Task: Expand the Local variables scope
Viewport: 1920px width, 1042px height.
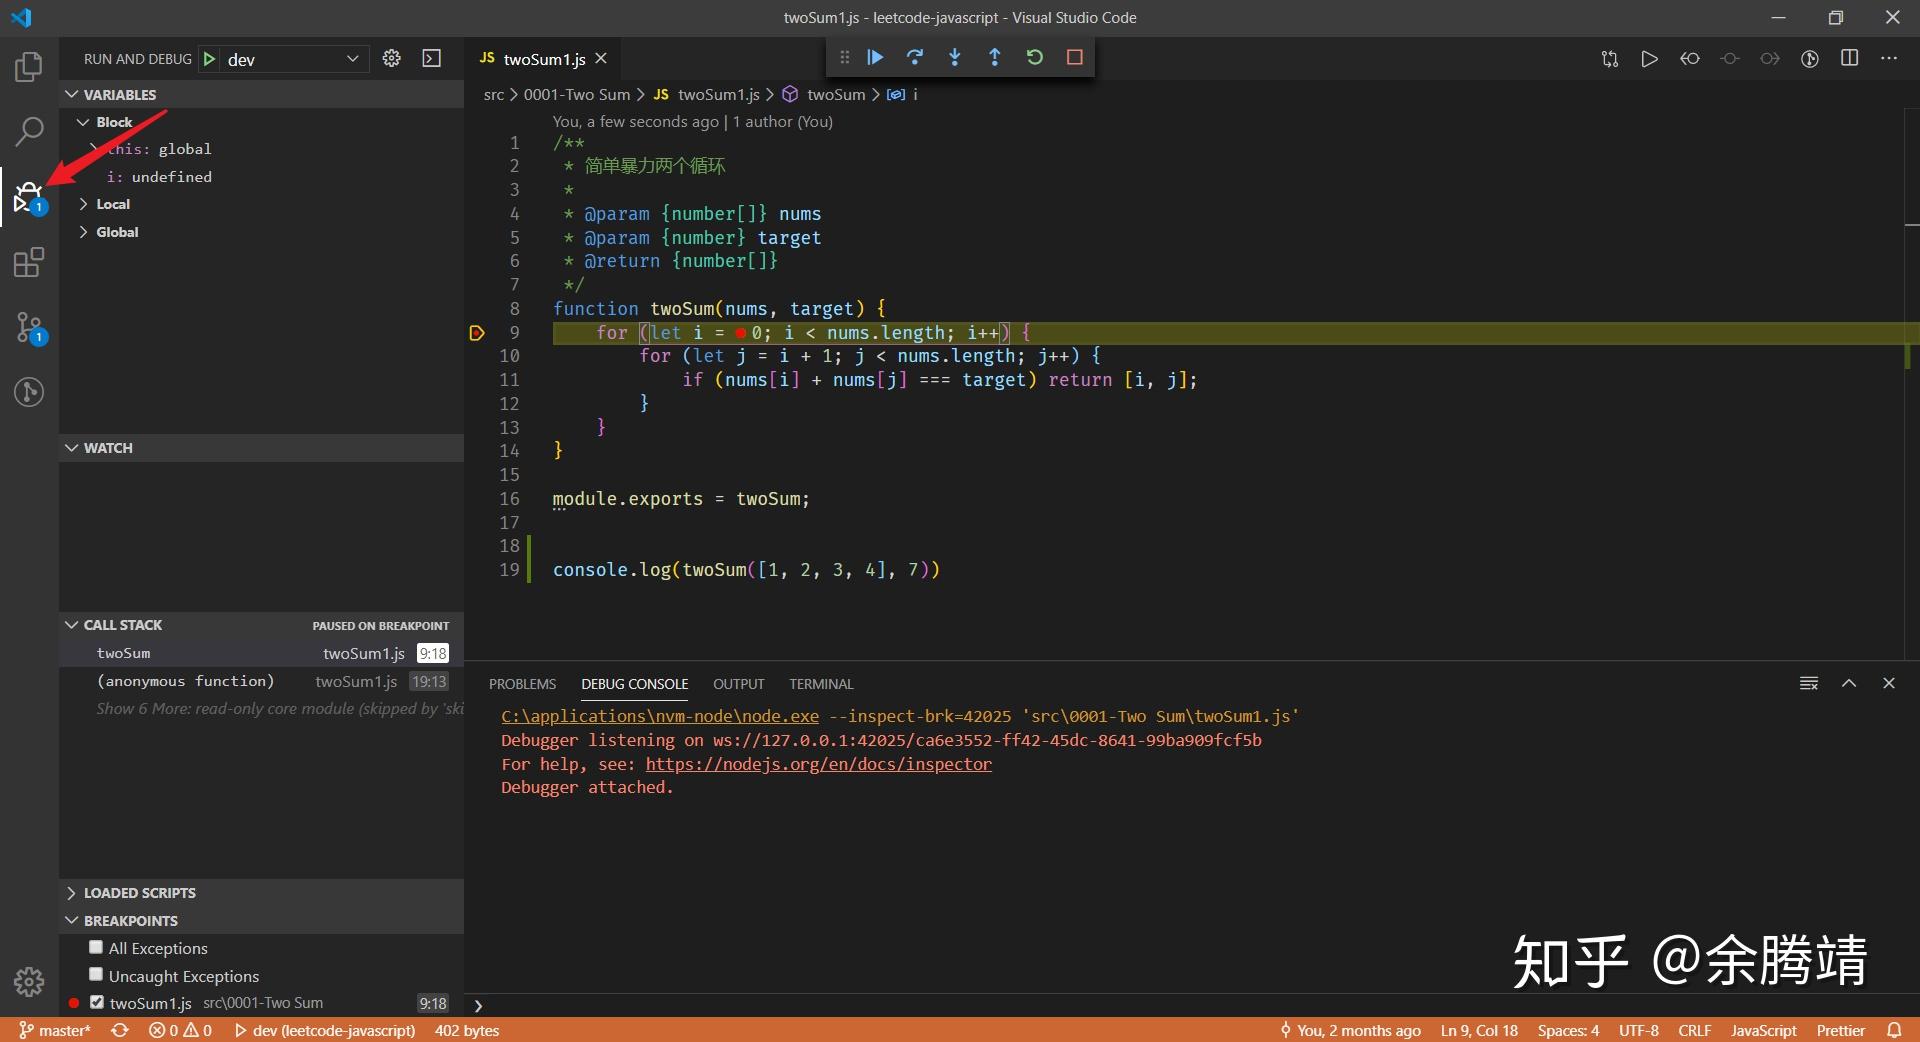Action: click(x=113, y=203)
